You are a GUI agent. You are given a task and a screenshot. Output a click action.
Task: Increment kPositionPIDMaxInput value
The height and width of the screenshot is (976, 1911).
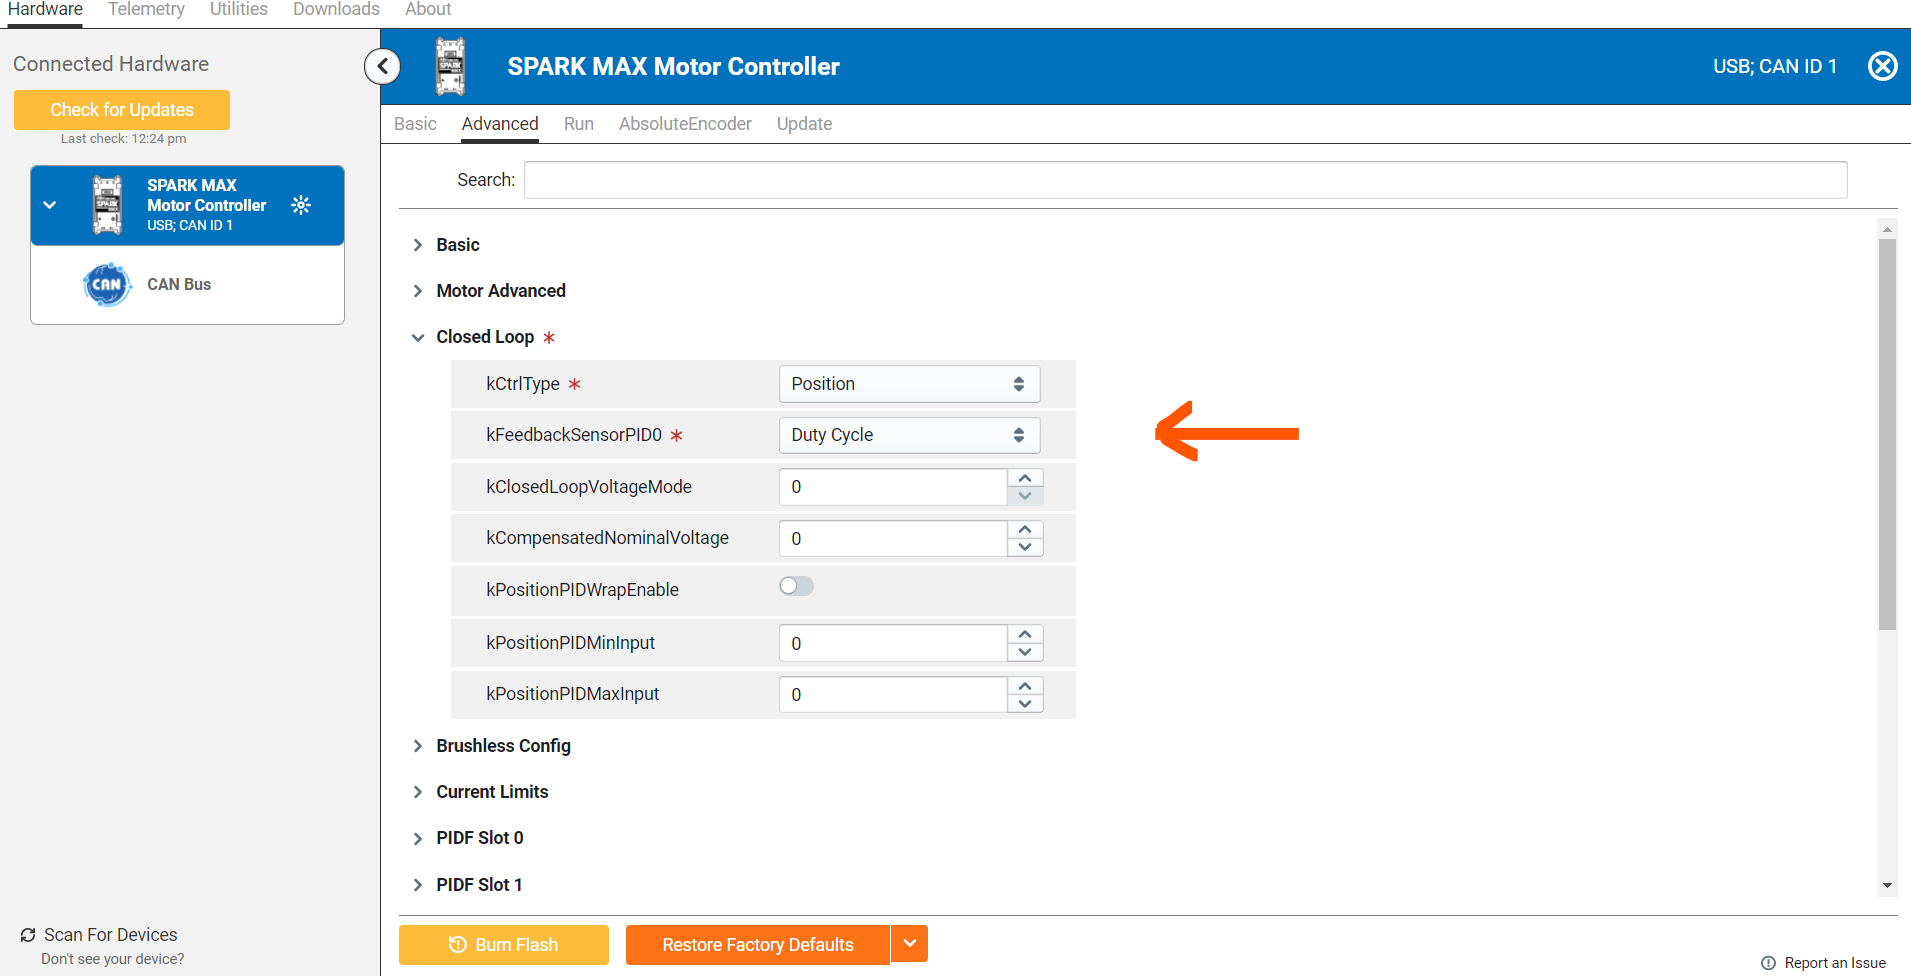(1025, 686)
